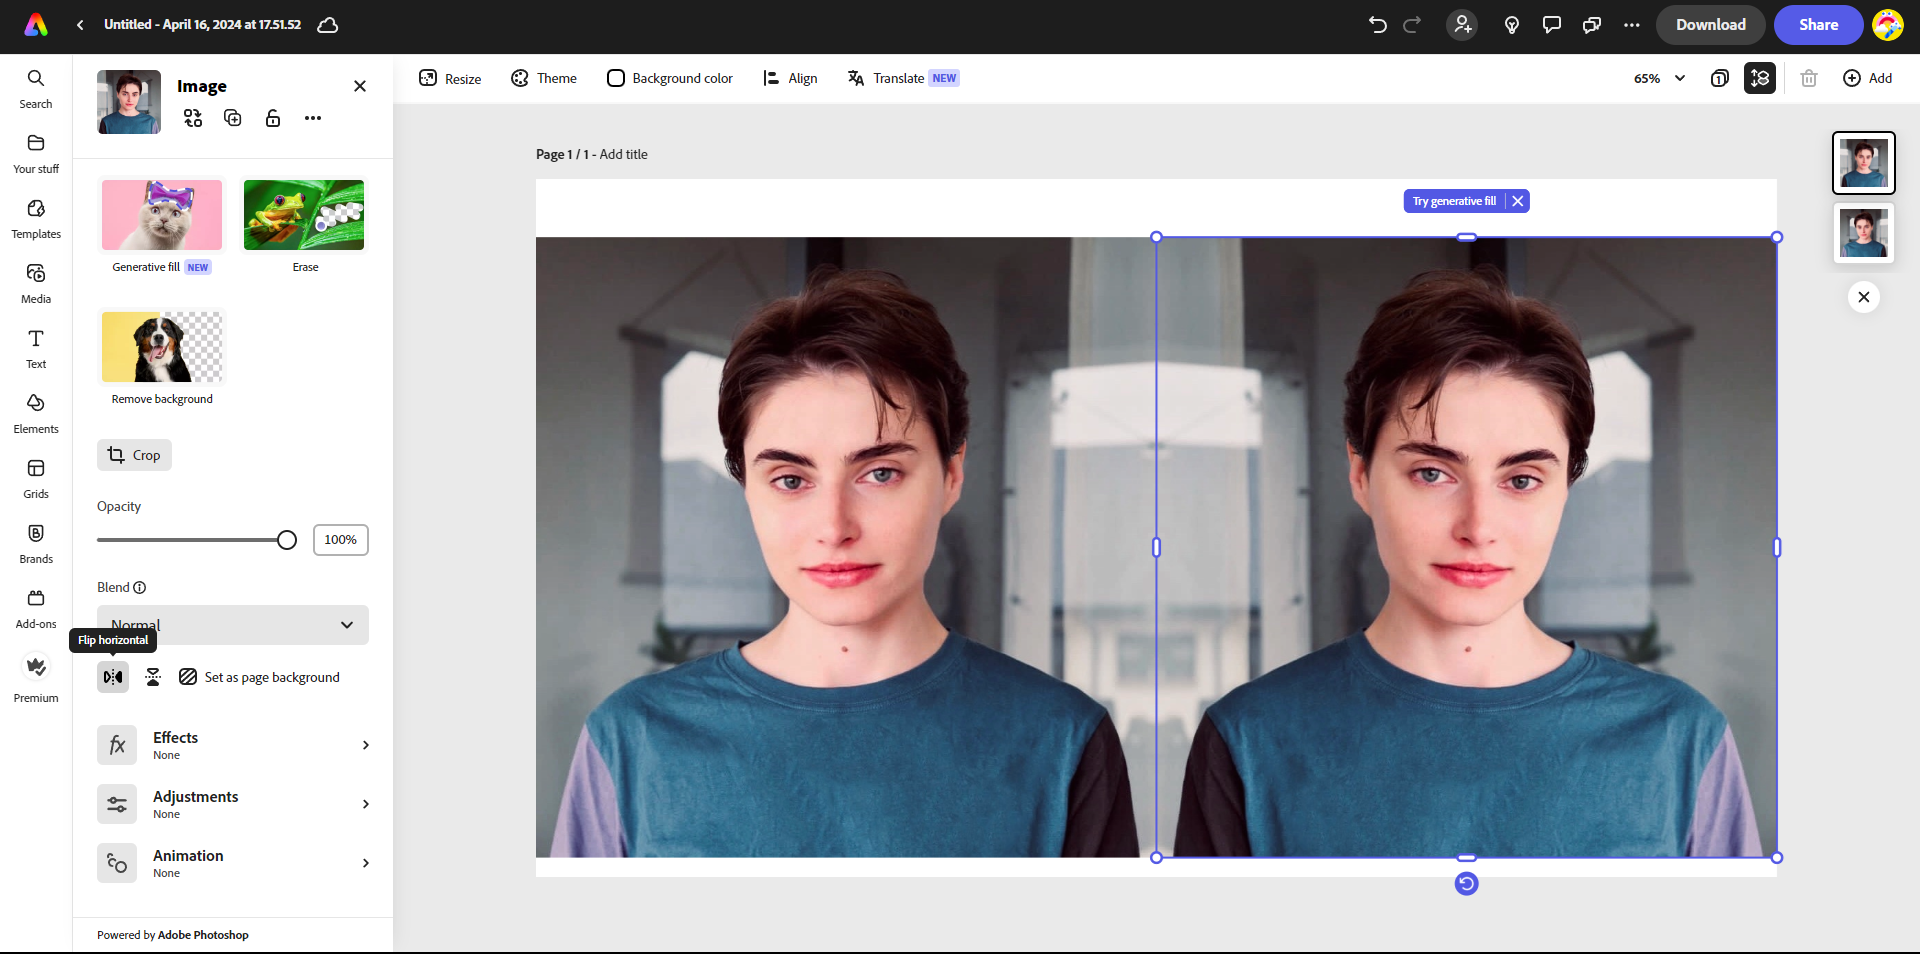Open the comments panel
The height and width of the screenshot is (954, 1920).
1551,25
